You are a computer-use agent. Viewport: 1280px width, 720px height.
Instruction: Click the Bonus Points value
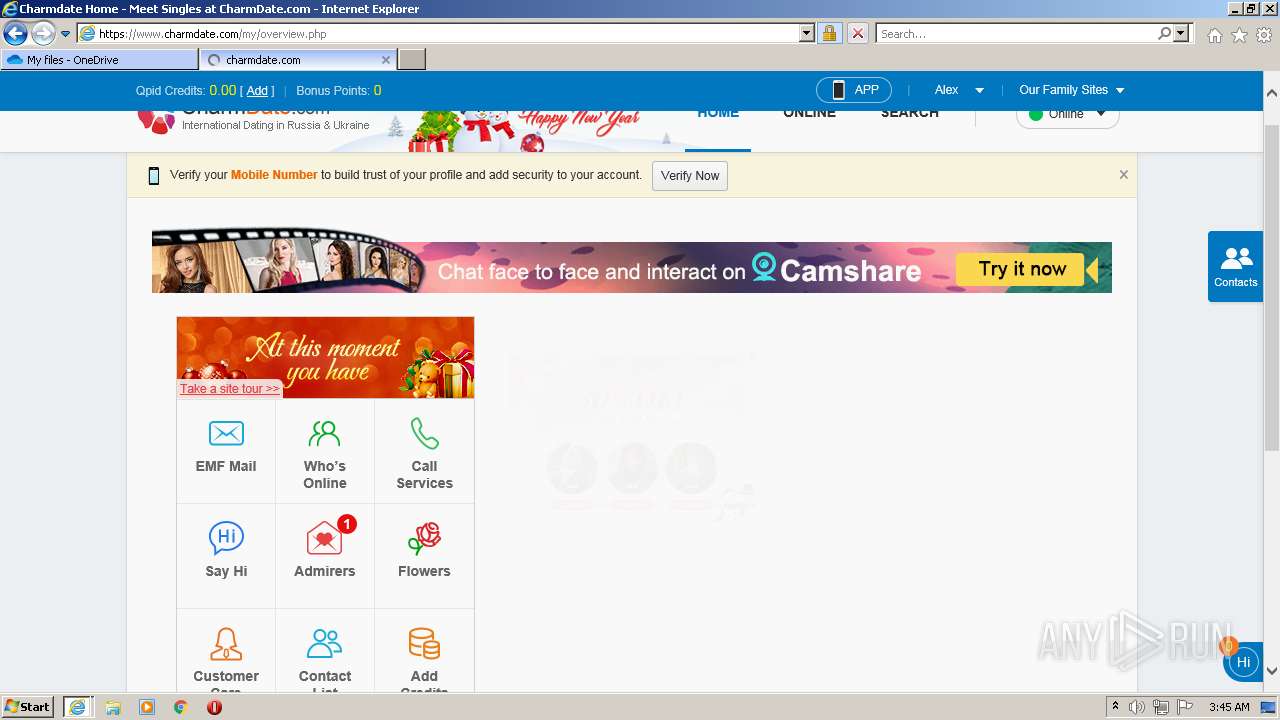378,91
